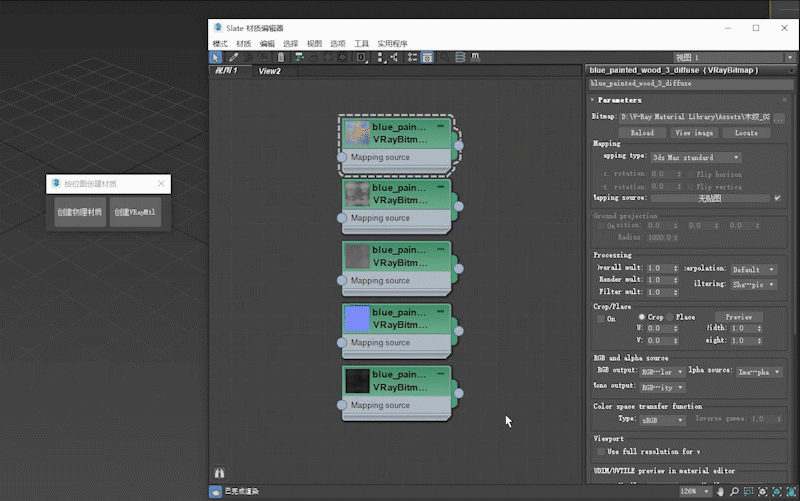The image size is (800, 501).
Task: Click the 创建VRayMtl button
Action: tap(135, 212)
